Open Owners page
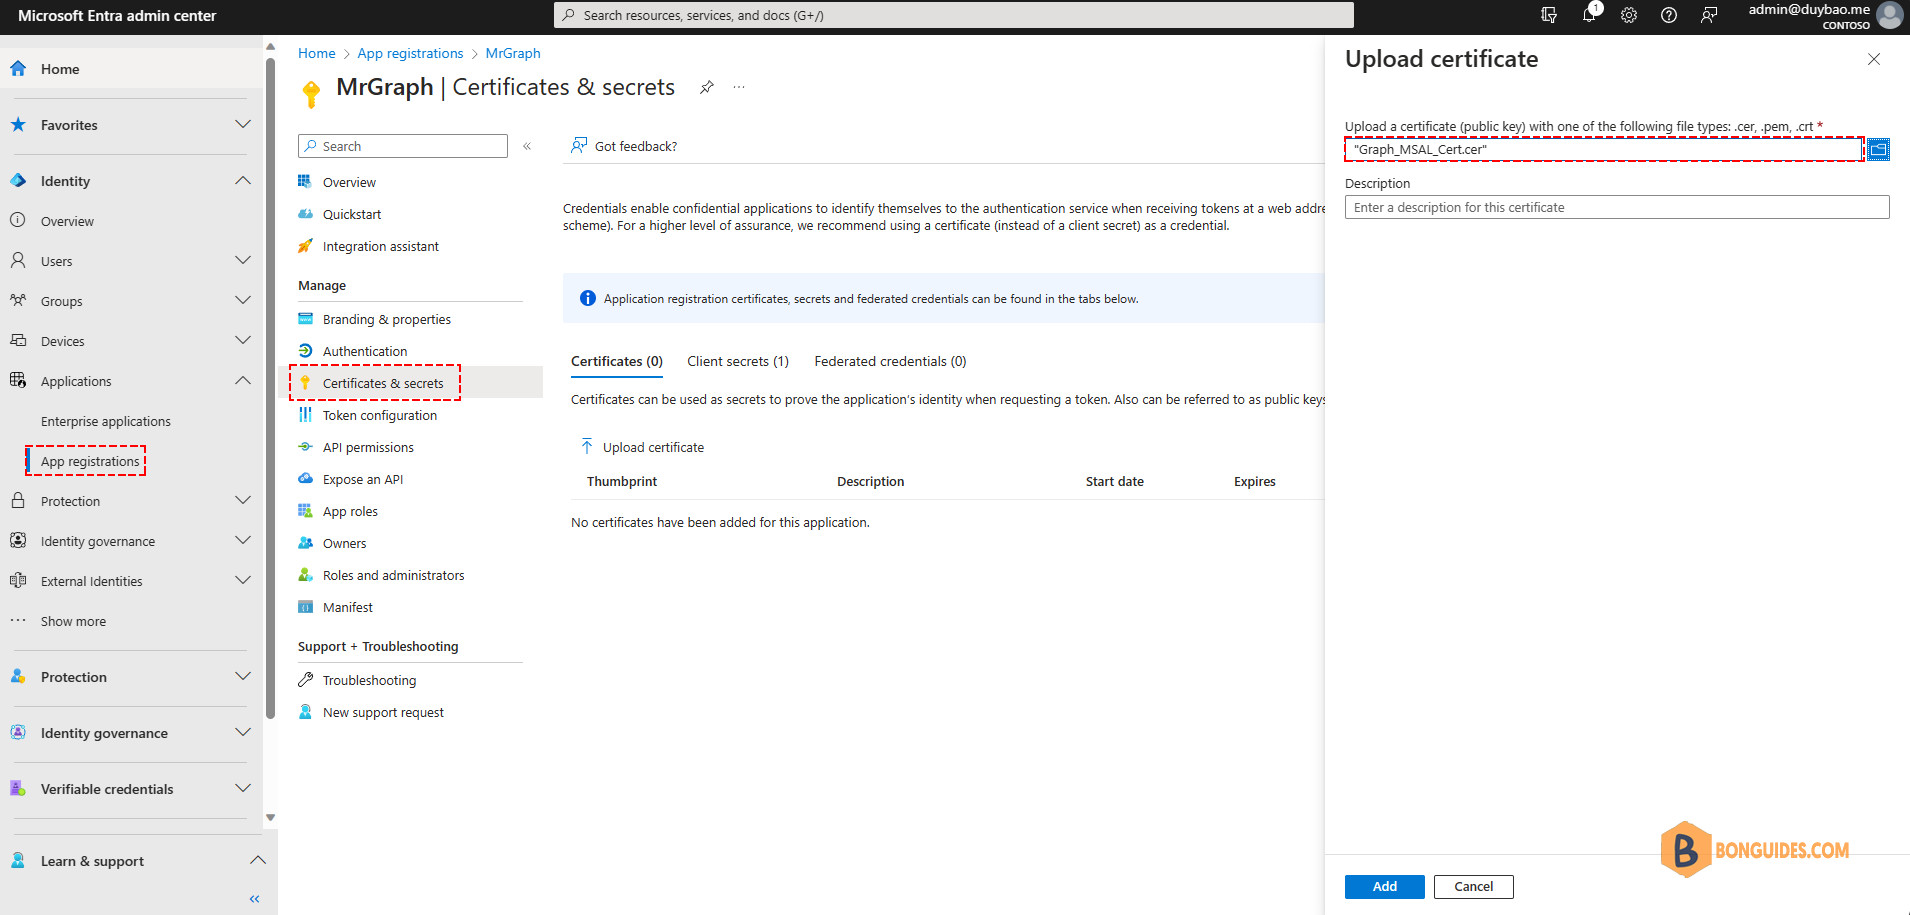Image resolution: width=1910 pixels, height=915 pixels. 344,543
